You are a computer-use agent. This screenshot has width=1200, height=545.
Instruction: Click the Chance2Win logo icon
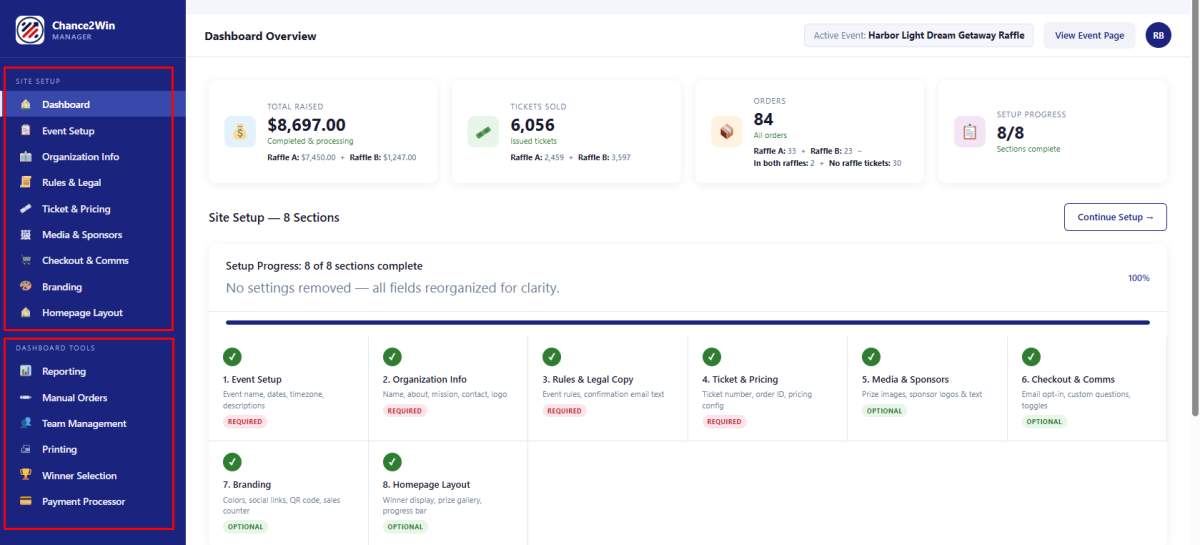(x=30, y=30)
